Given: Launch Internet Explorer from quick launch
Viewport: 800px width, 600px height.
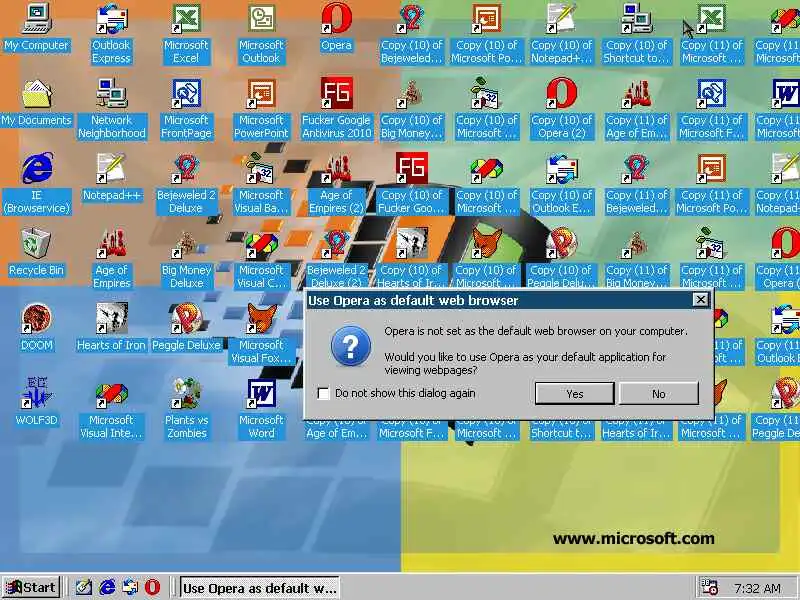Looking at the screenshot, I should pos(107,588).
